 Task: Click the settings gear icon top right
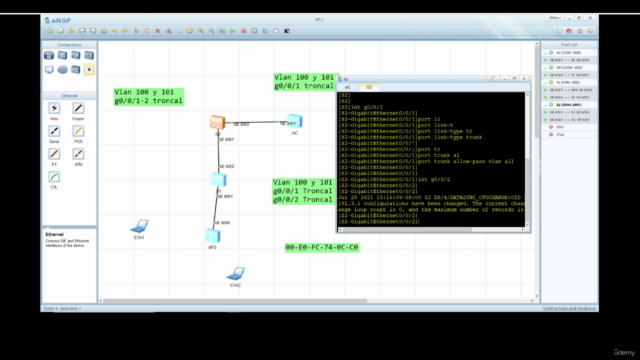coord(580,31)
